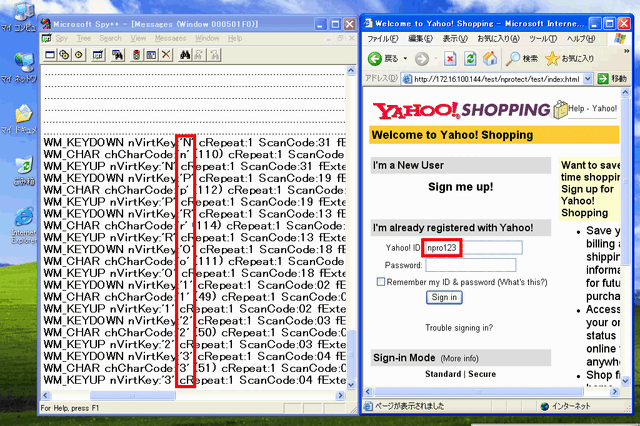The height and width of the screenshot is (426, 640).
Task: Open the Window menu in Spy++
Action: pyautogui.click(x=207, y=38)
